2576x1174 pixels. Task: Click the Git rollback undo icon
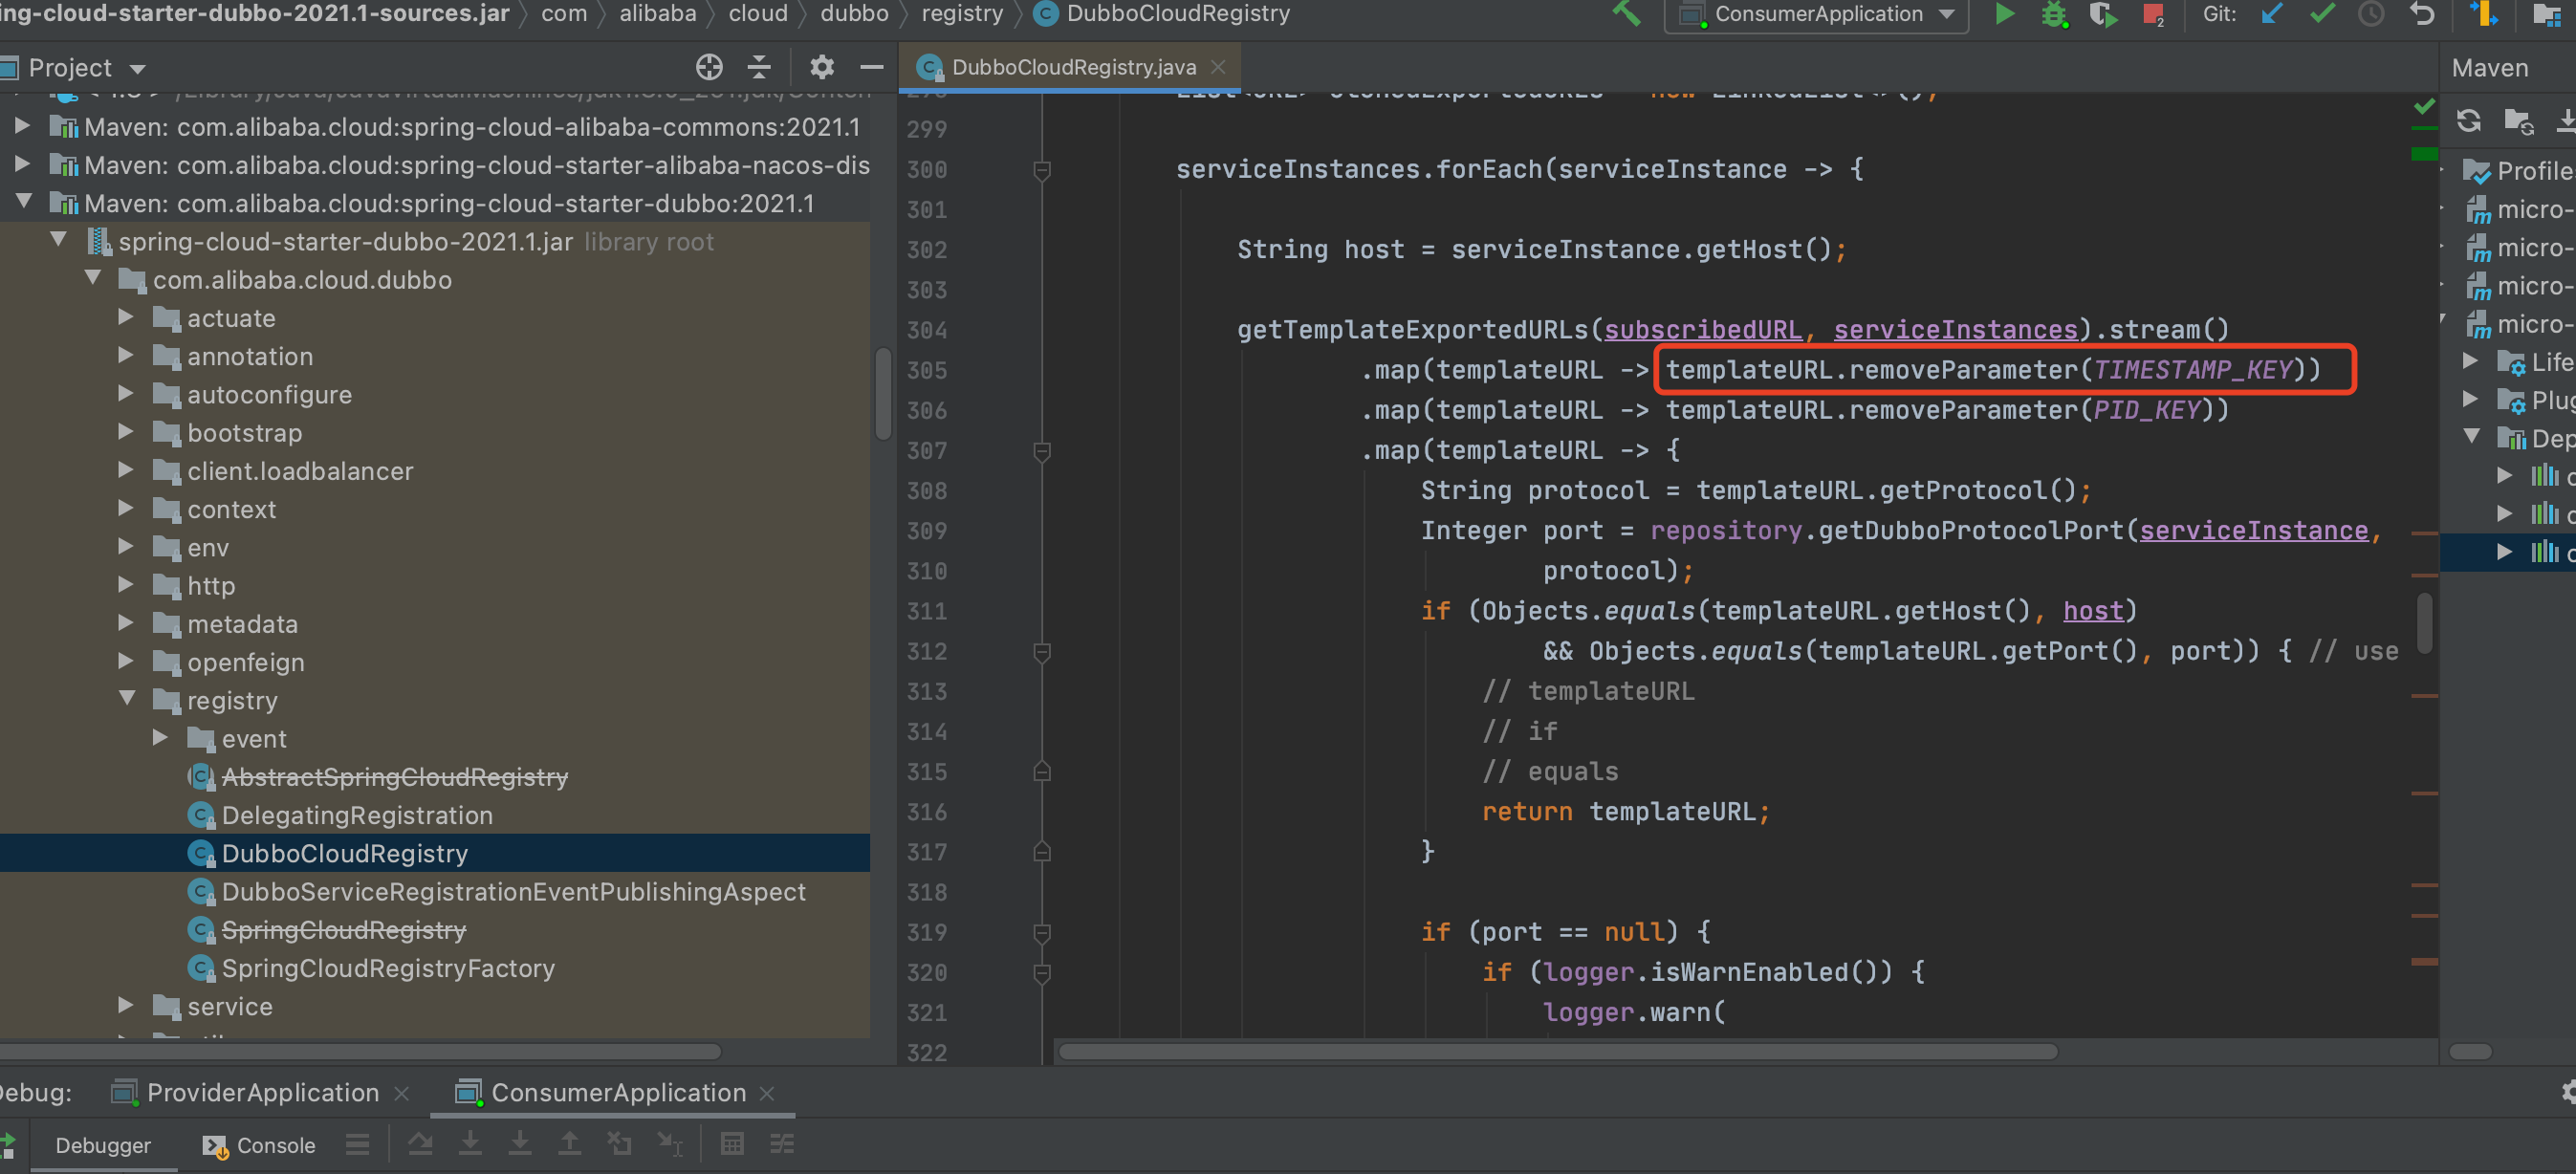[x=2422, y=14]
